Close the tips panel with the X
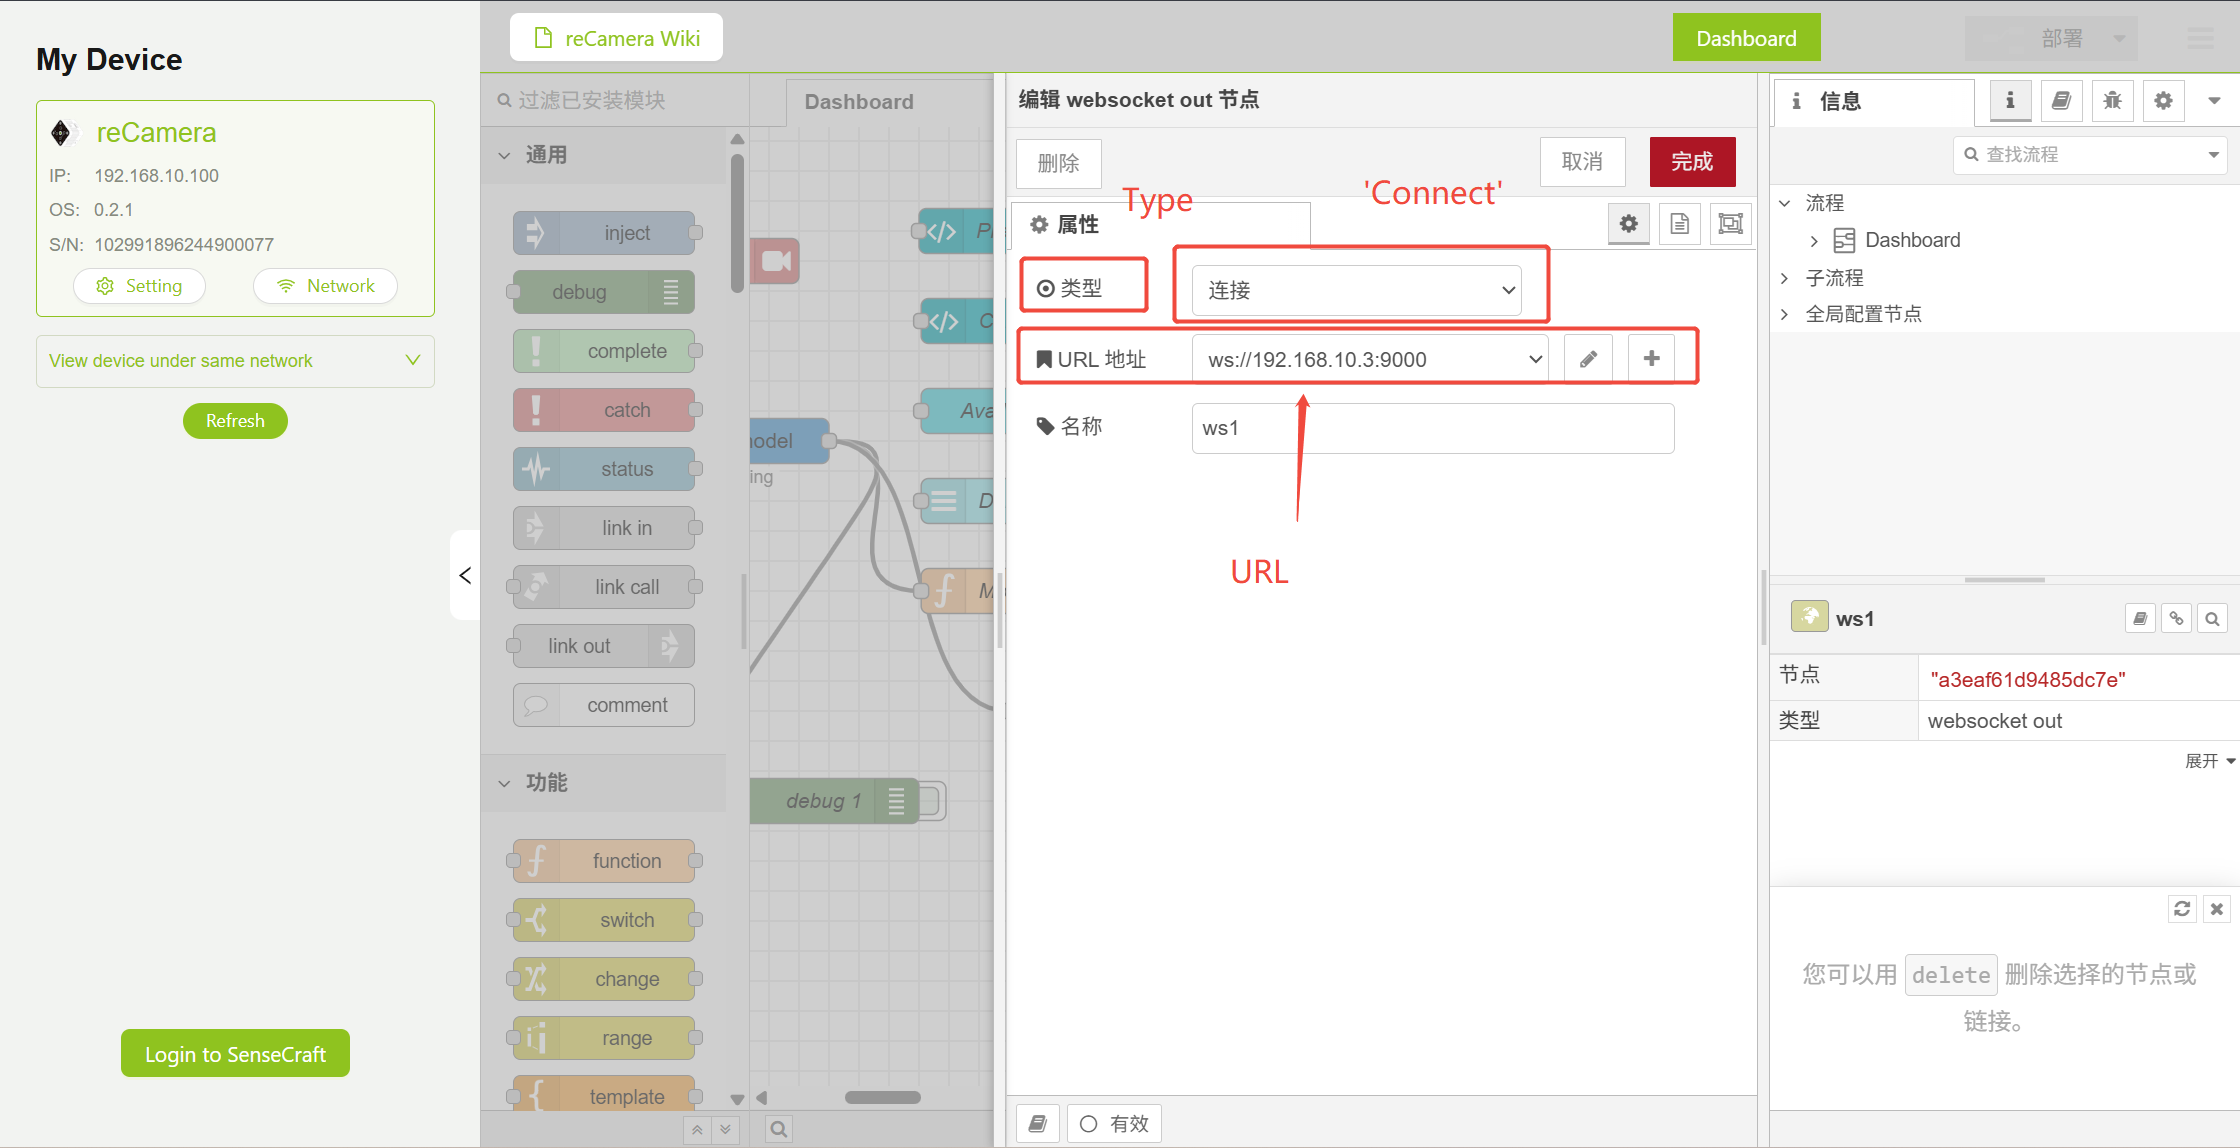Screen dimensions: 2240x1148 click(2217, 908)
